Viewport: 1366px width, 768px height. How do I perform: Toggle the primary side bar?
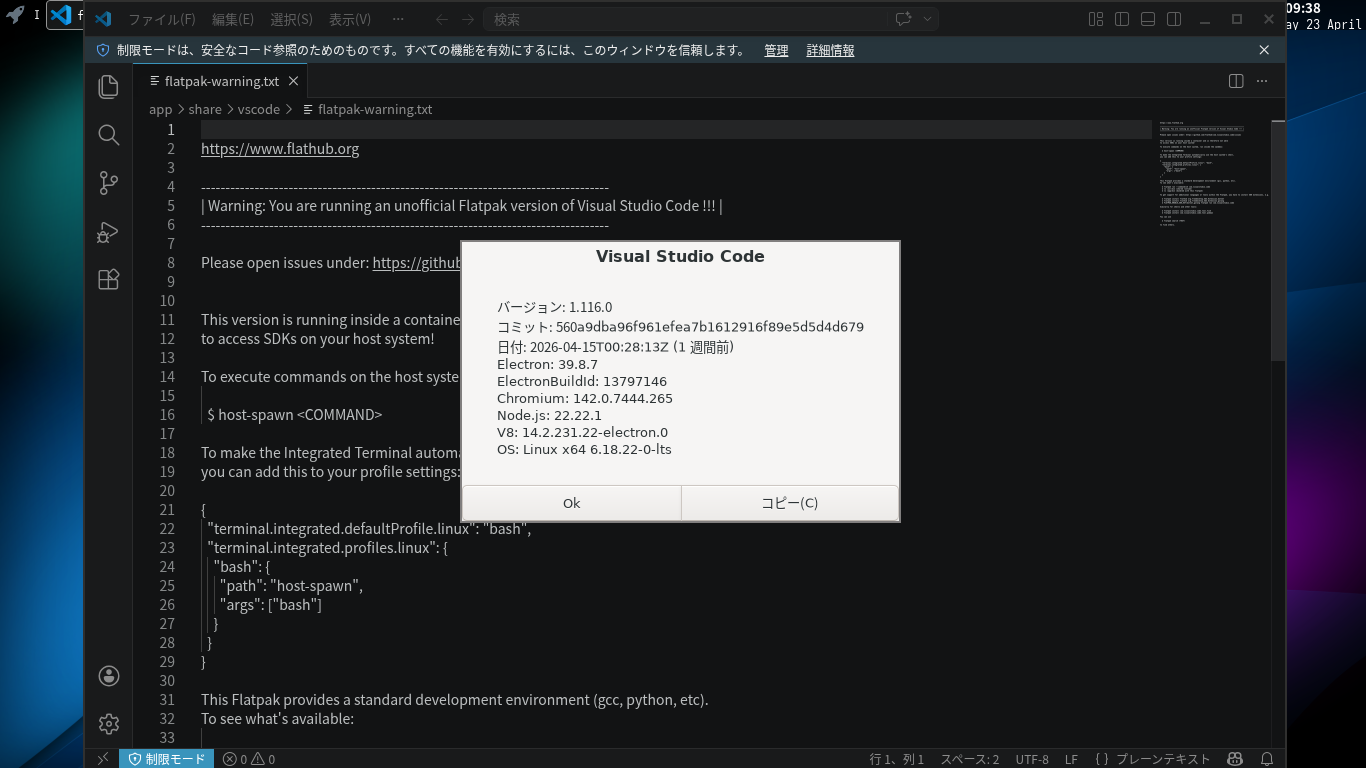(x=1122, y=19)
